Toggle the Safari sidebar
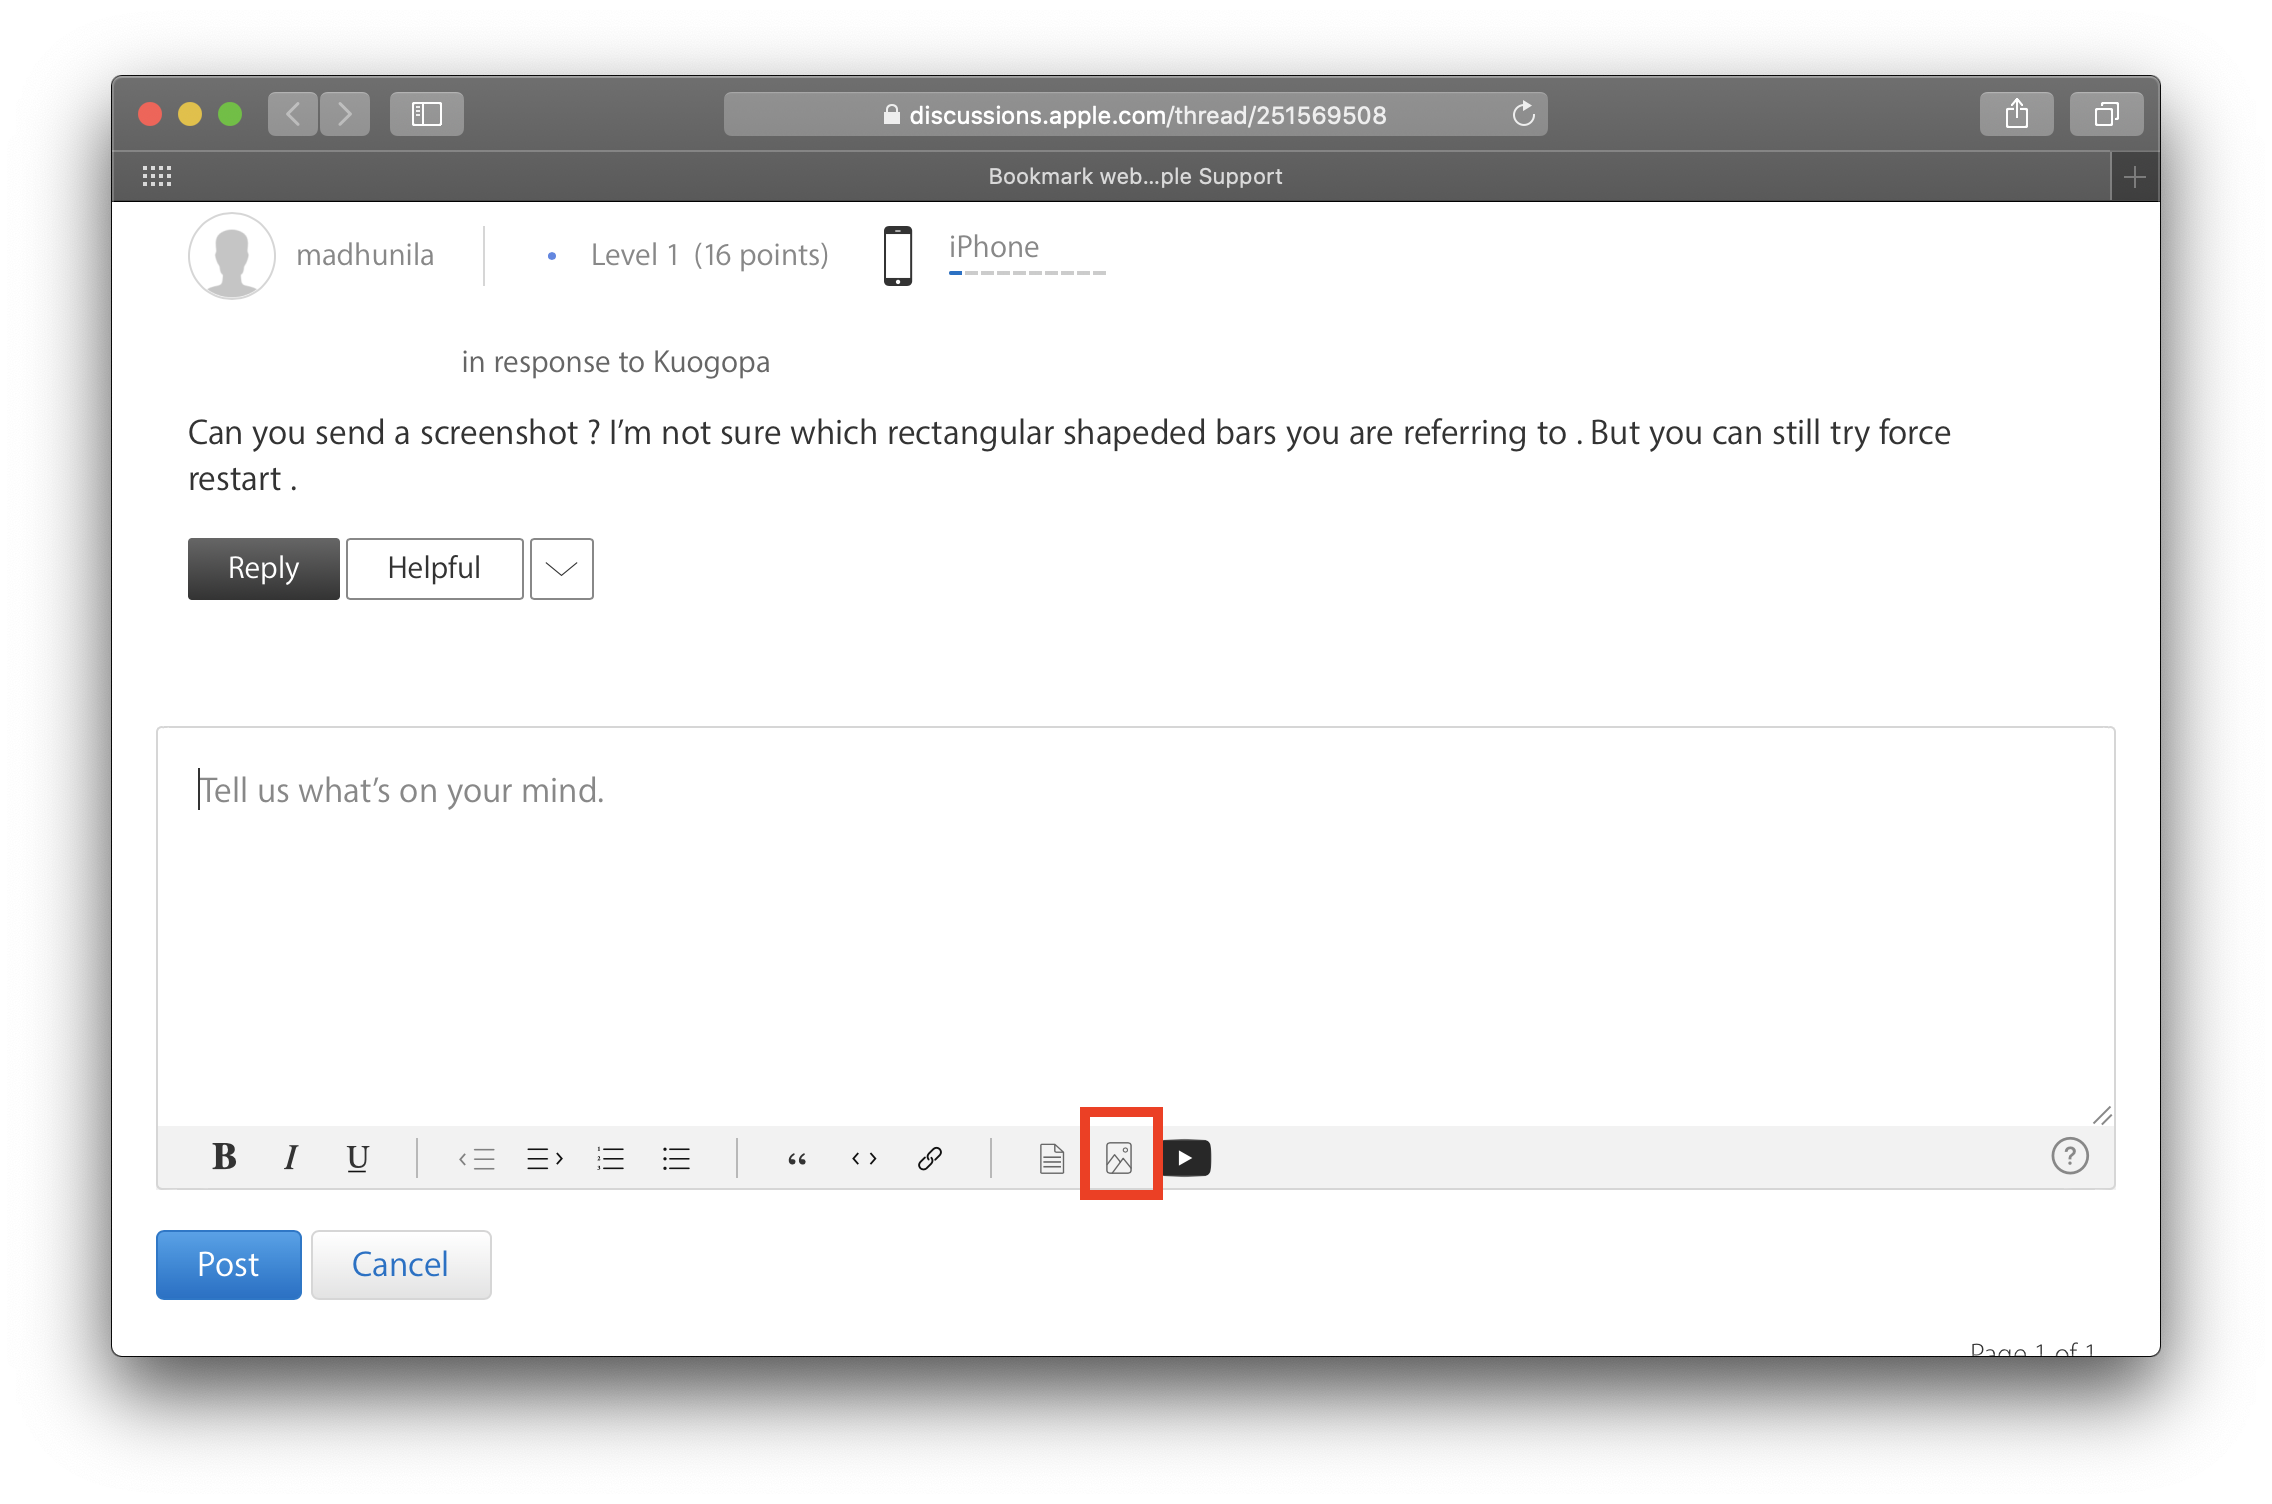Image resolution: width=2272 pixels, height=1504 pixels. tap(427, 114)
